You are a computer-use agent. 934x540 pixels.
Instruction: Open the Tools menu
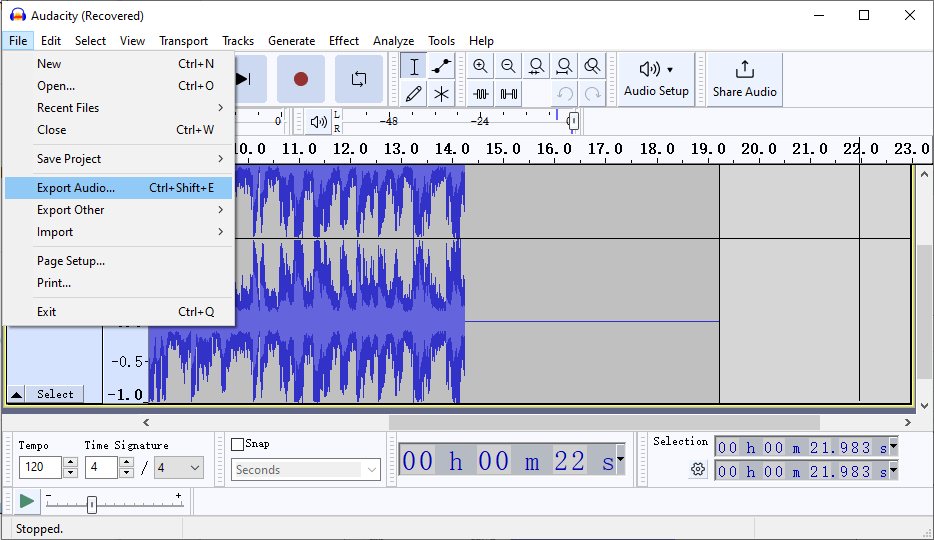click(441, 40)
